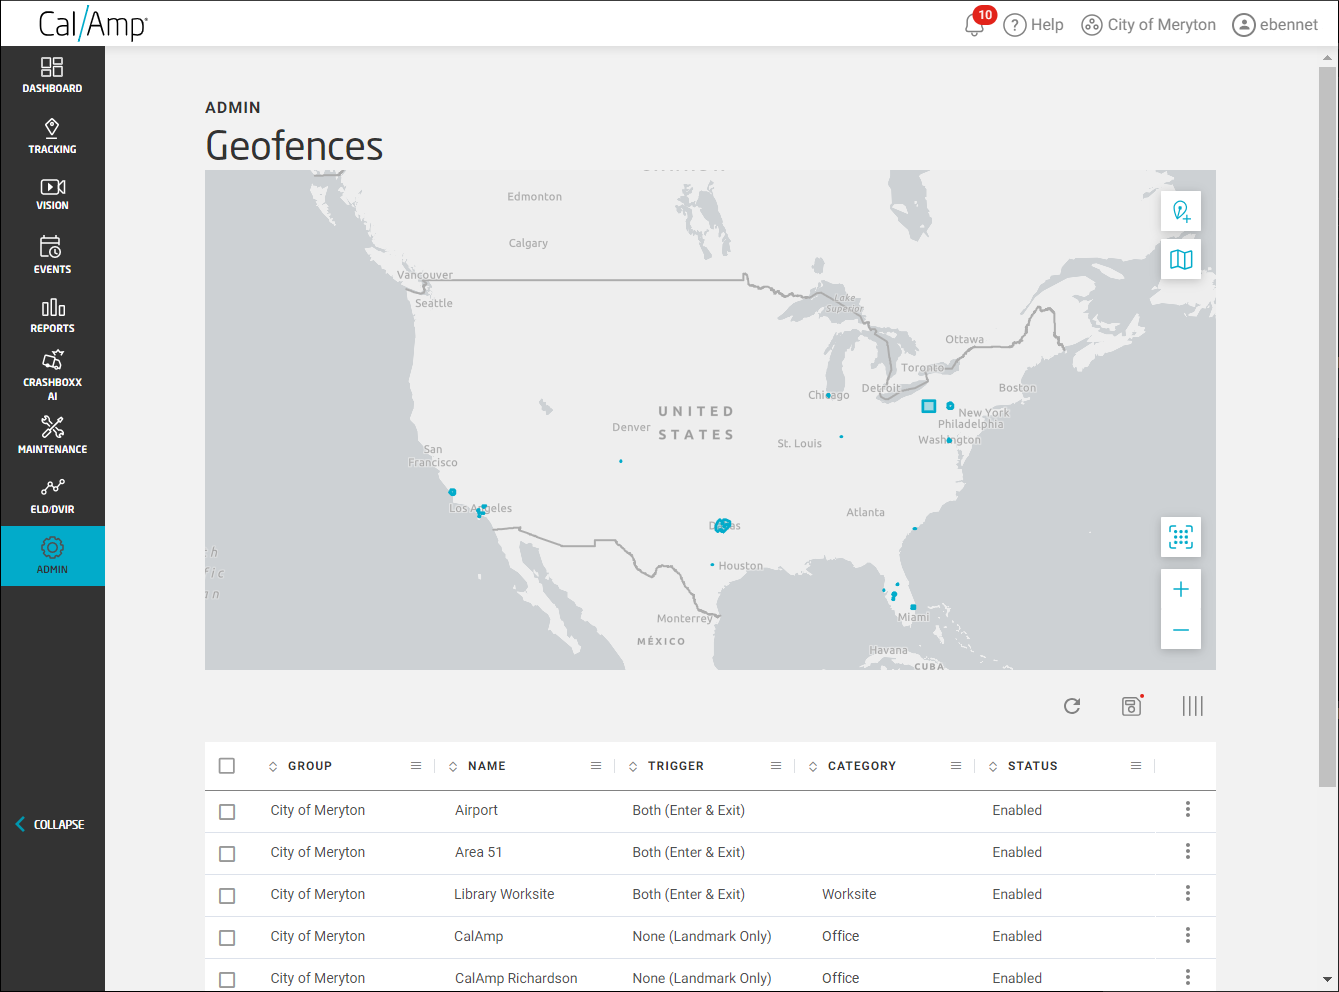Viewport: 1339px width, 992px height.
Task: Open CrashBoxx AI section
Action: [x=52, y=375]
